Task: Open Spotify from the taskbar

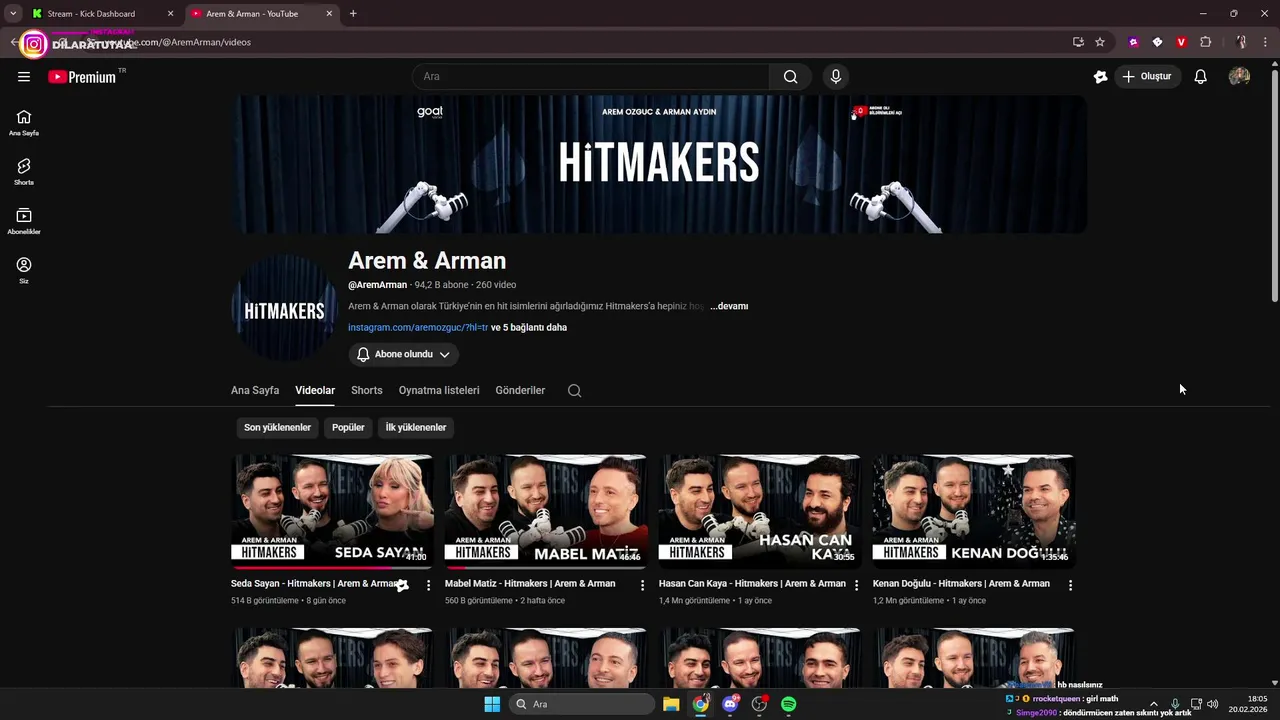Action: click(x=788, y=704)
